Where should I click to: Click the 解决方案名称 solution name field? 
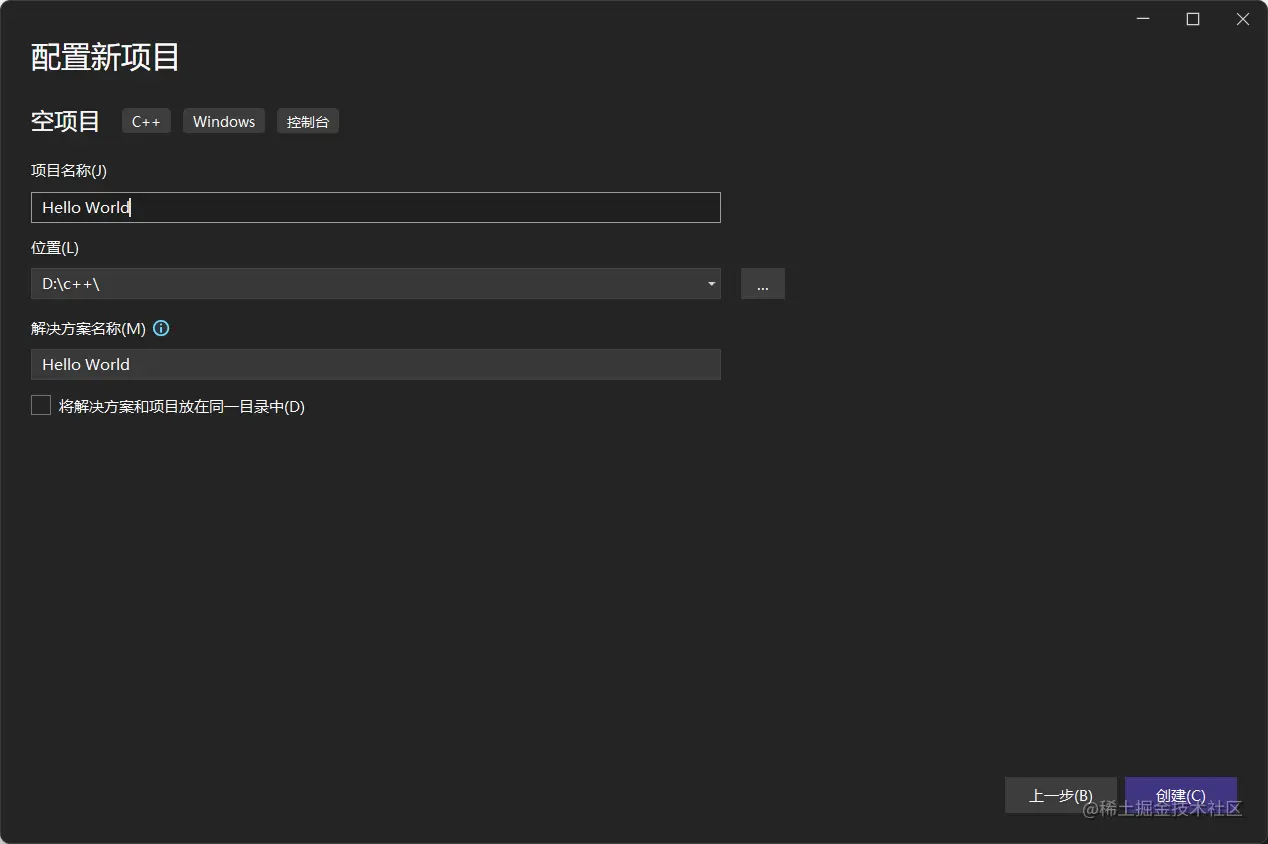[x=376, y=364]
